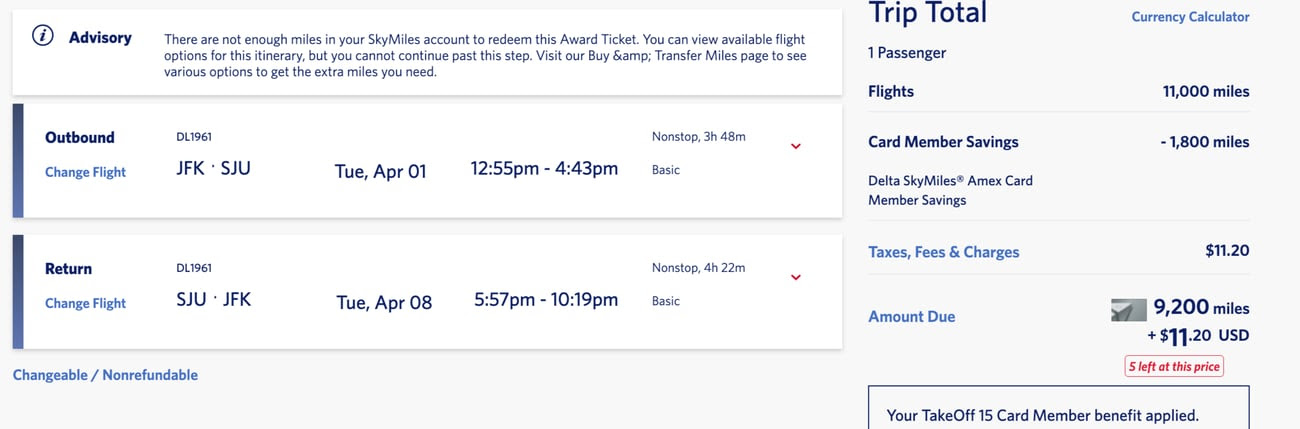Click the Outbound JFK to SJU route
The image size is (1300, 429).
(213, 168)
